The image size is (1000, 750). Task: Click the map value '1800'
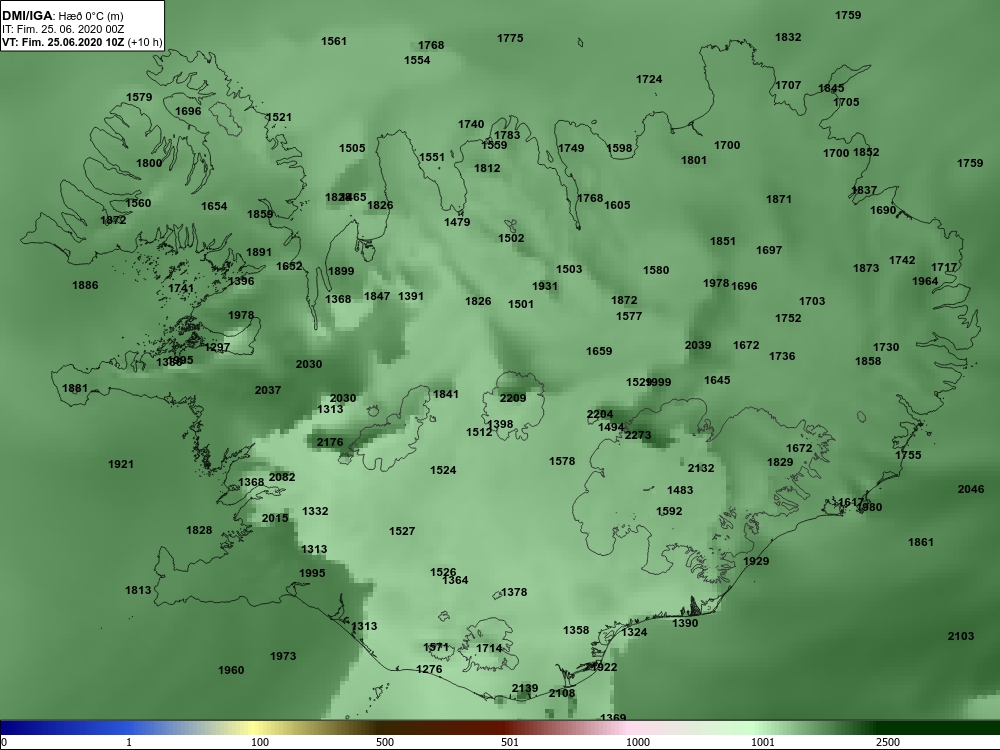[149, 163]
